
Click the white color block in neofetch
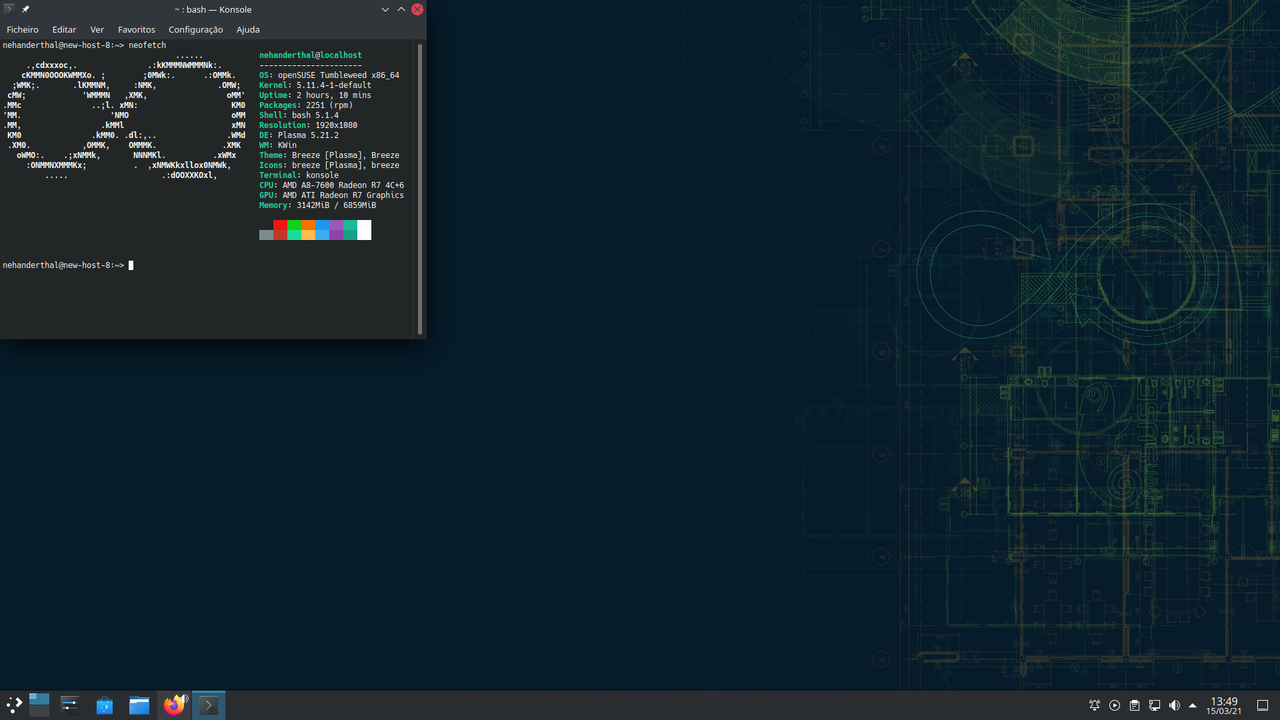click(364, 230)
